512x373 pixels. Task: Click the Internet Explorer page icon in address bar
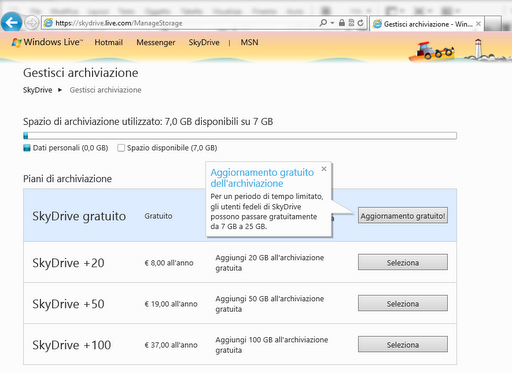pos(48,23)
